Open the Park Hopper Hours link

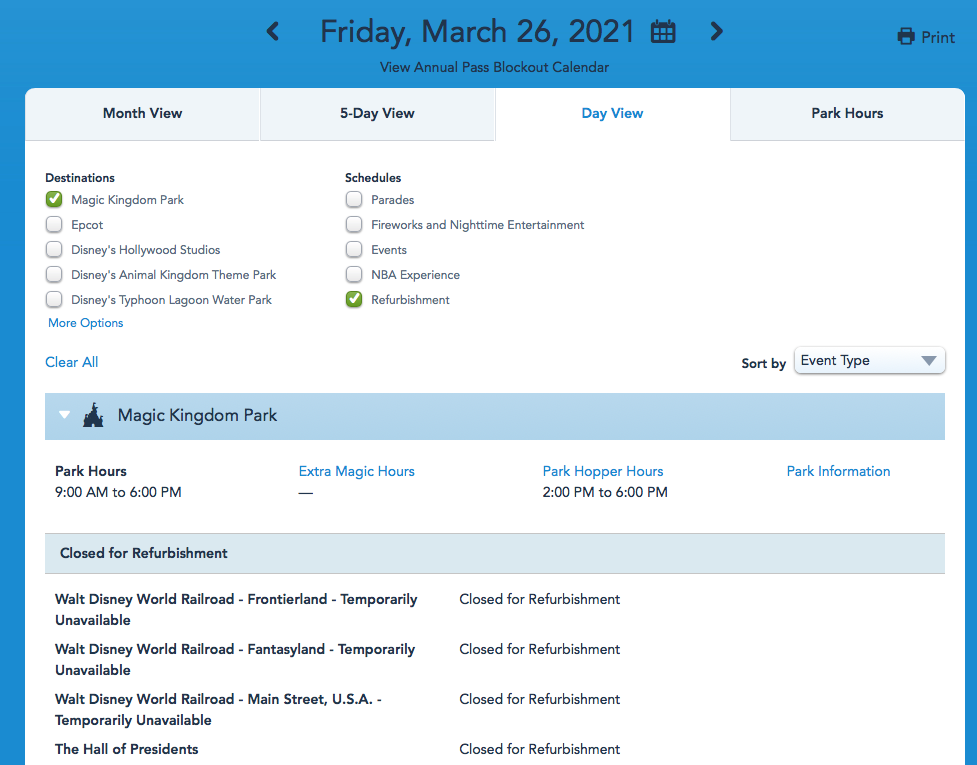(603, 472)
